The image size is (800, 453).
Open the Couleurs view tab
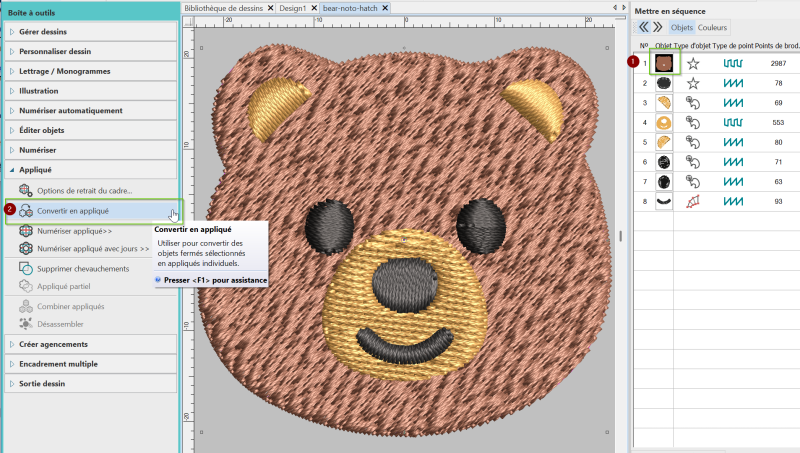712,28
